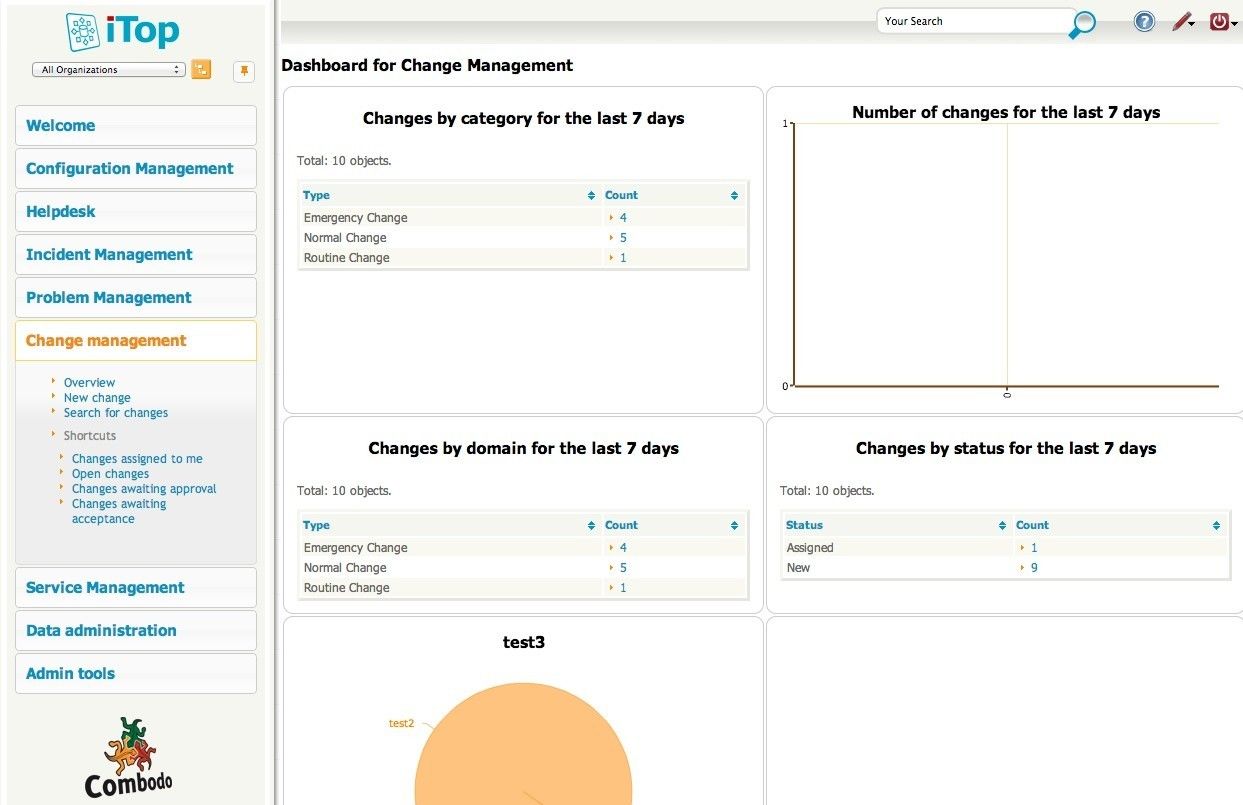
Task: Click the magnifier search icon
Action: pos(1082,25)
